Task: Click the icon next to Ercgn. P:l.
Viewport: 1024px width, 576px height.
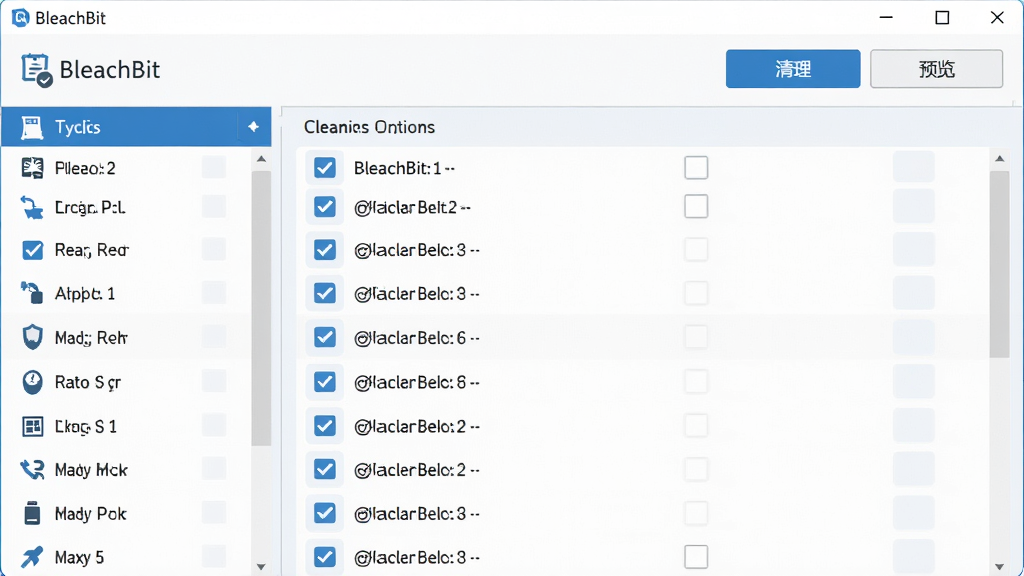Action: (x=32, y=208)
